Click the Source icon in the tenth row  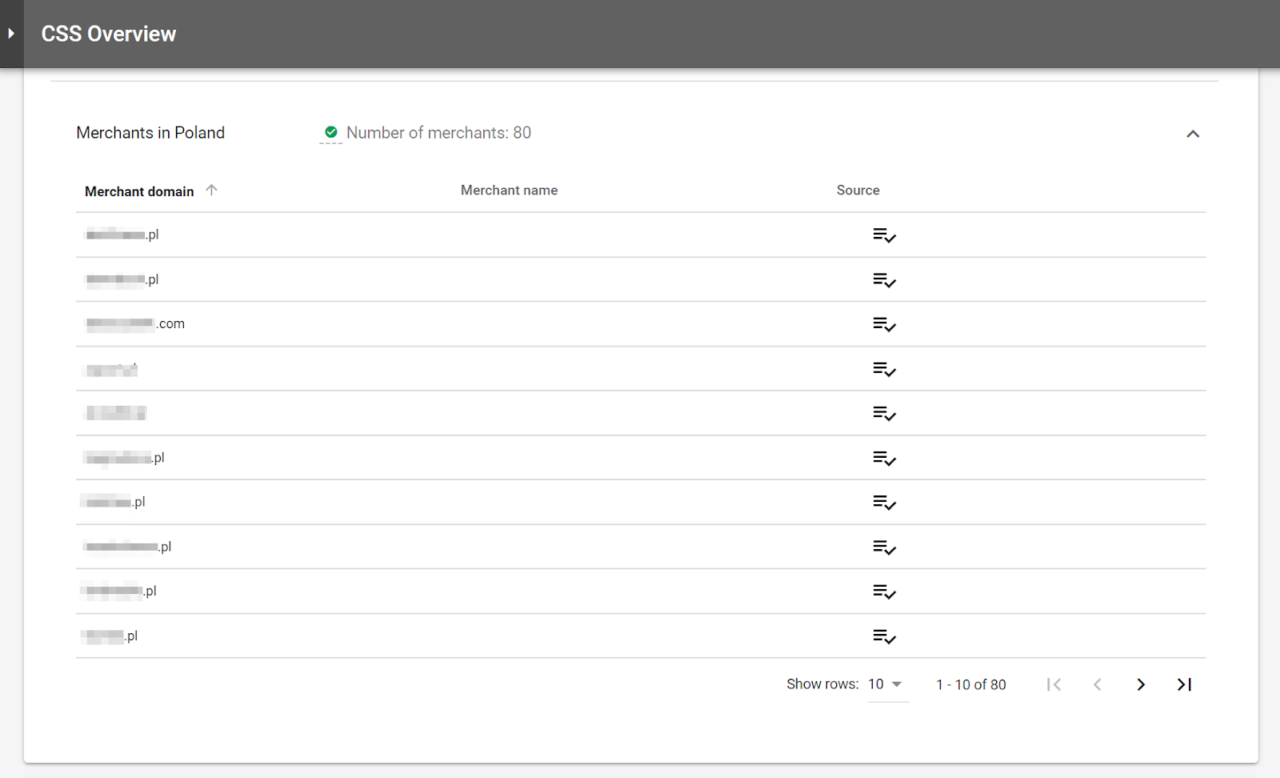point(884,636)
